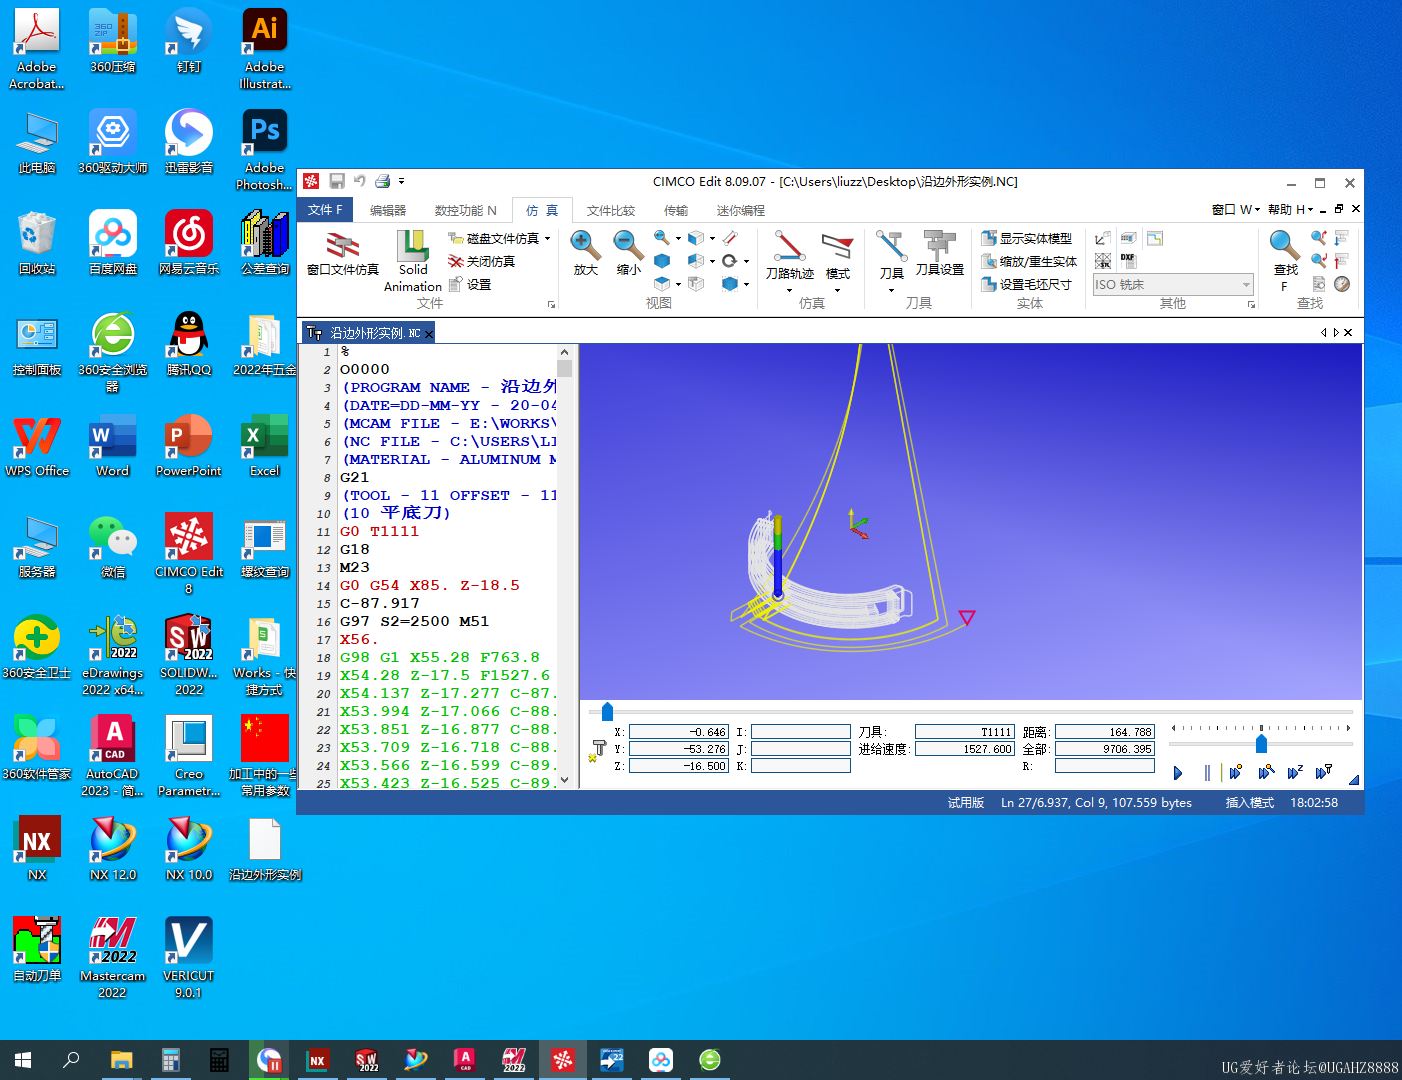
Task: Open the VERICUT 9.0.1 desktop shortcut
Action: [188, 957]
